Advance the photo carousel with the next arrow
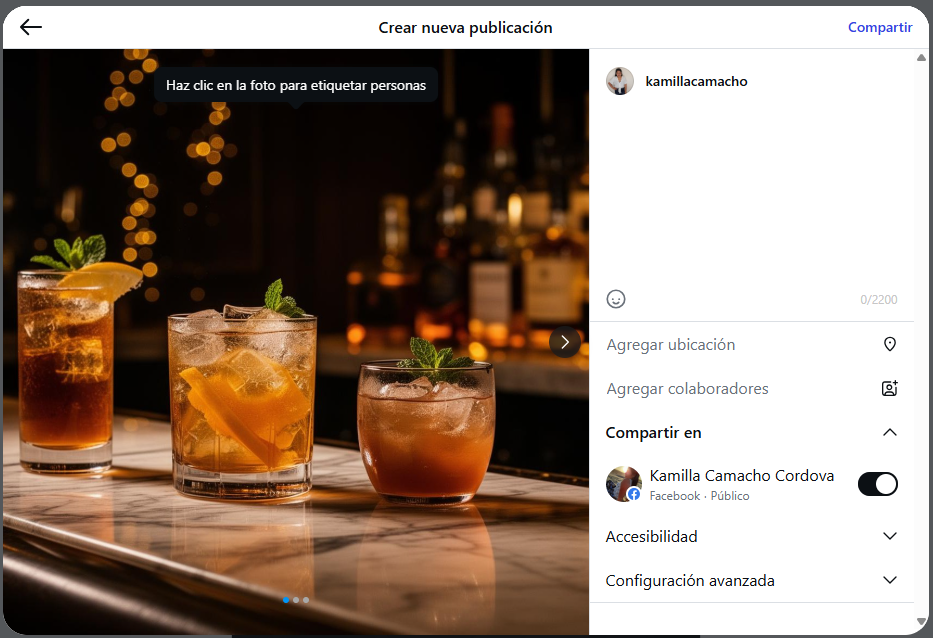The height and width of the screenshot is (638, 933). pyautogui.click(x=564, y=342)
